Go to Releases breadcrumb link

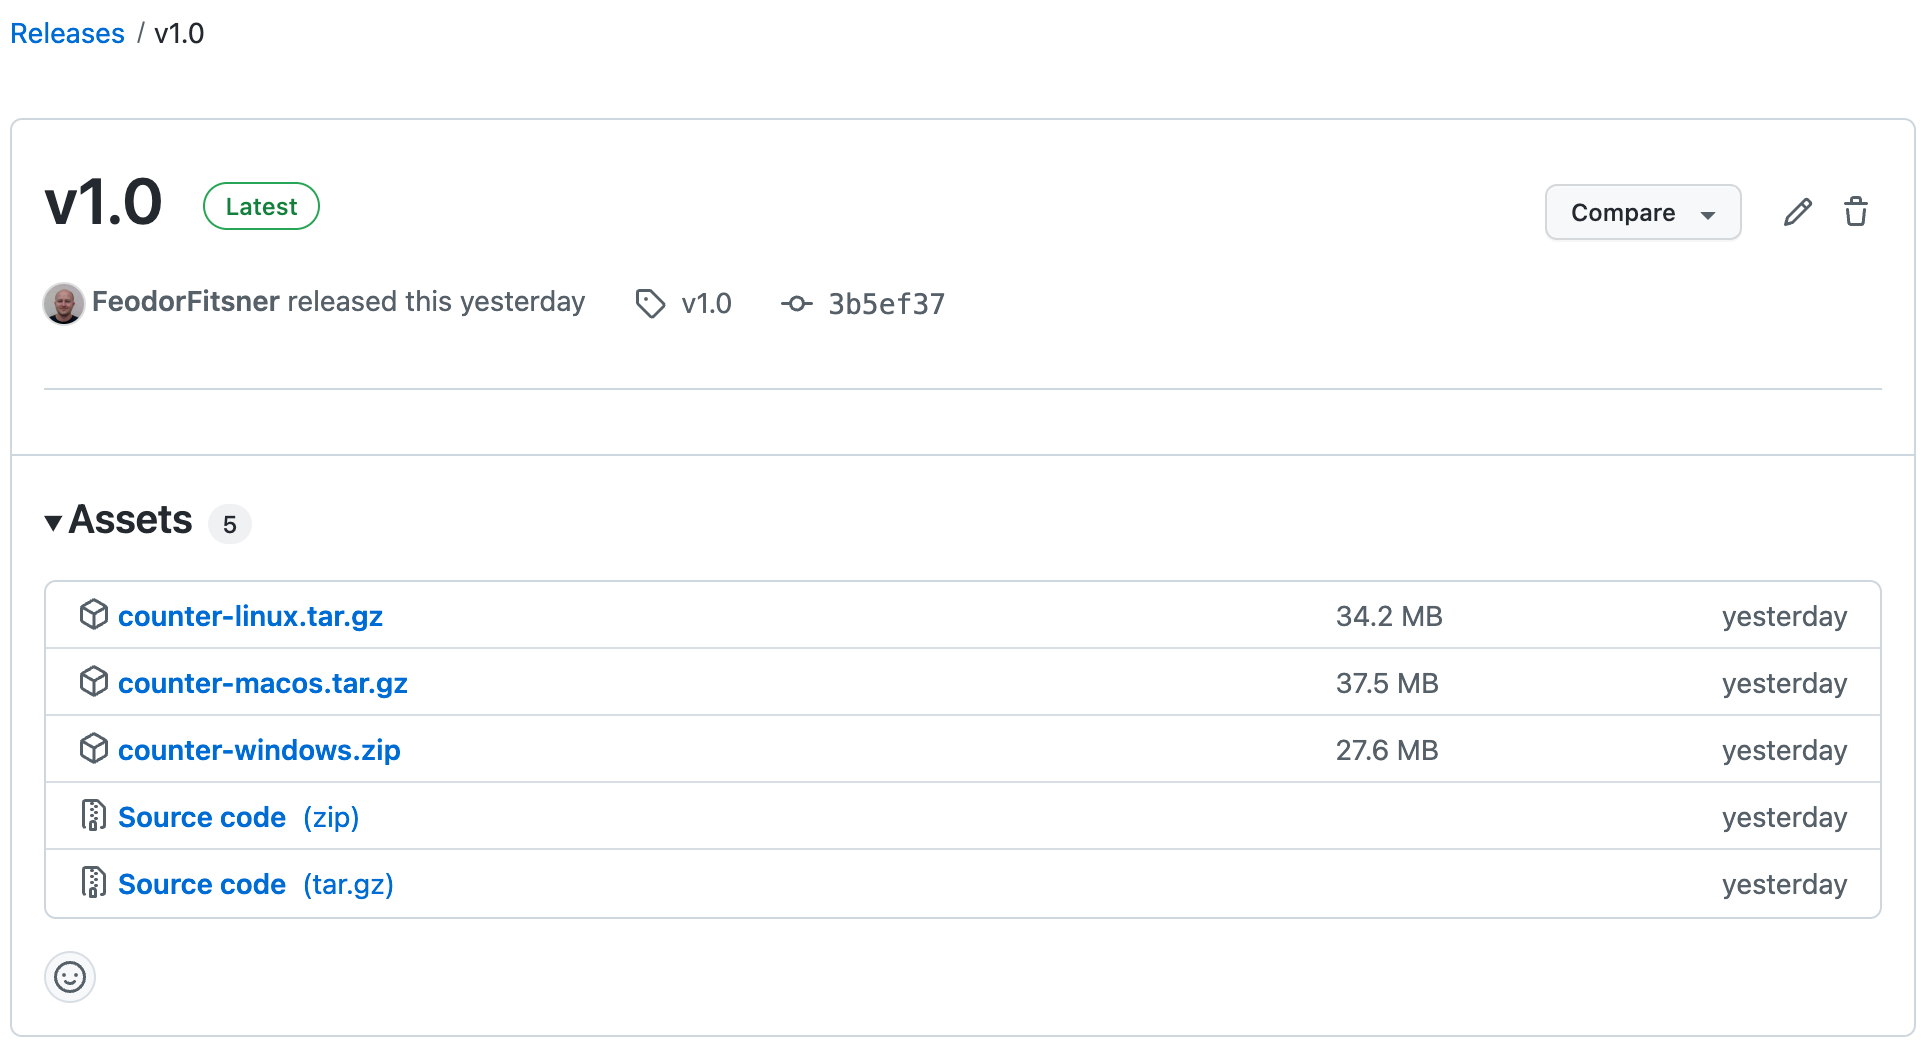(x=67, y=33)
